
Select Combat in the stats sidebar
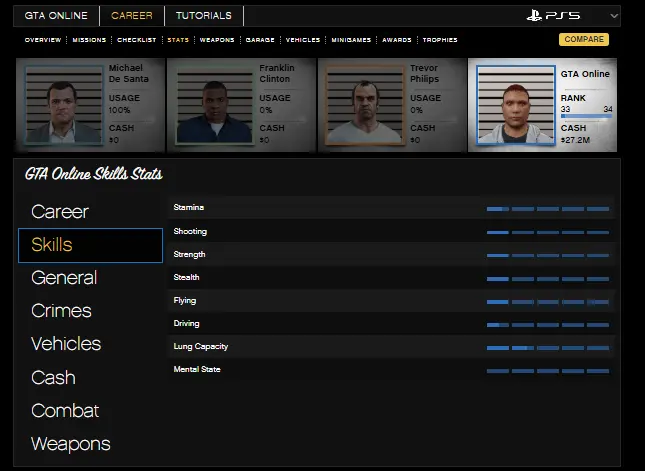(x=65, y=411)
